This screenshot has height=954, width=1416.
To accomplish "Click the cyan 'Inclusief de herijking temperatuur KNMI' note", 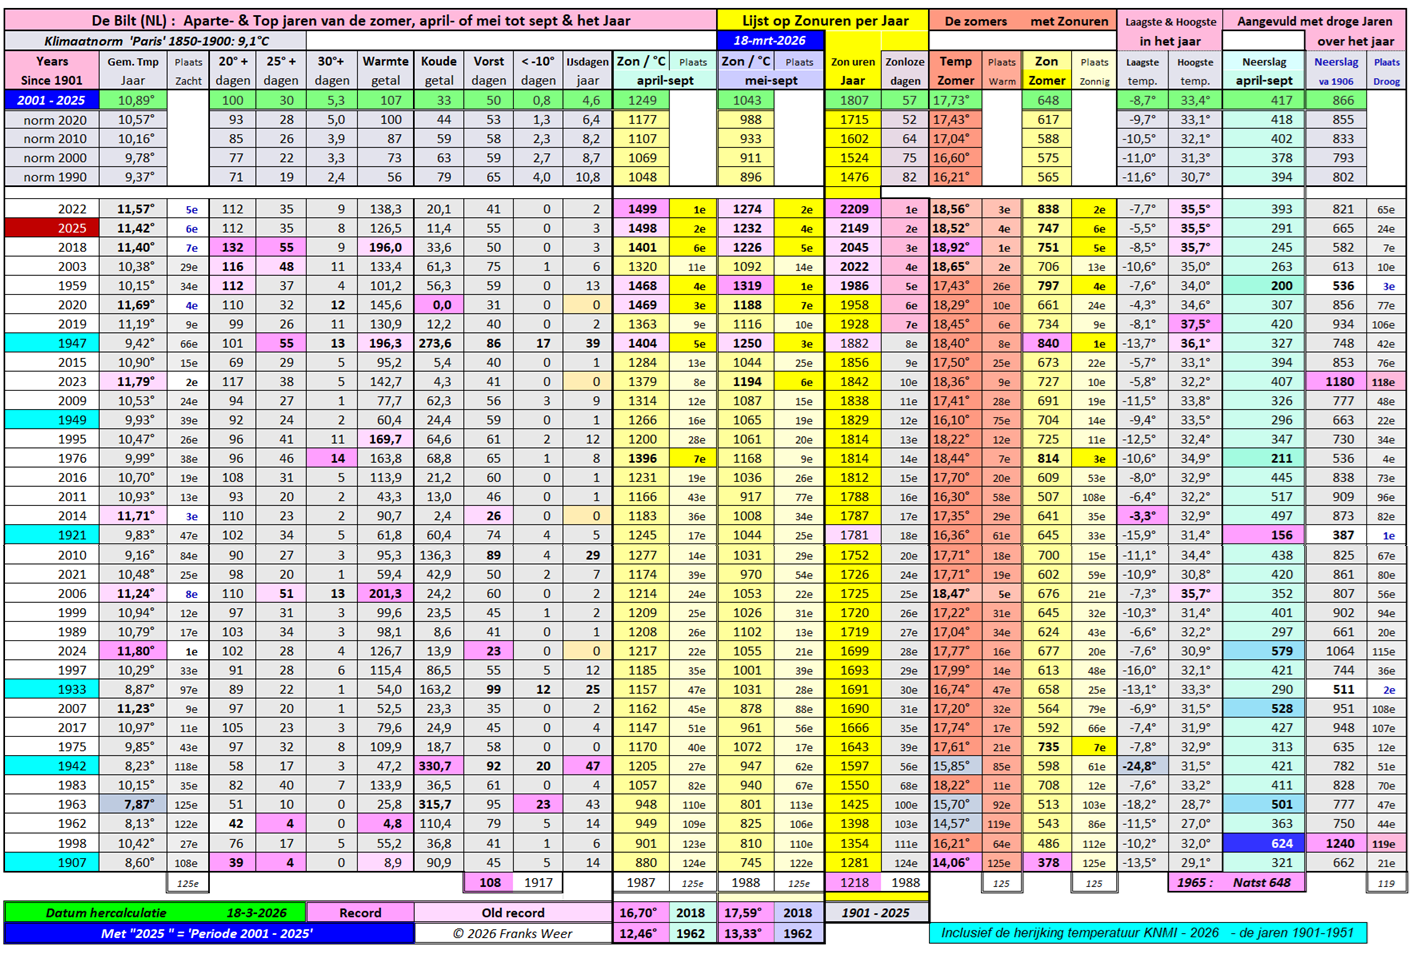I will [x=1148, y=933].
